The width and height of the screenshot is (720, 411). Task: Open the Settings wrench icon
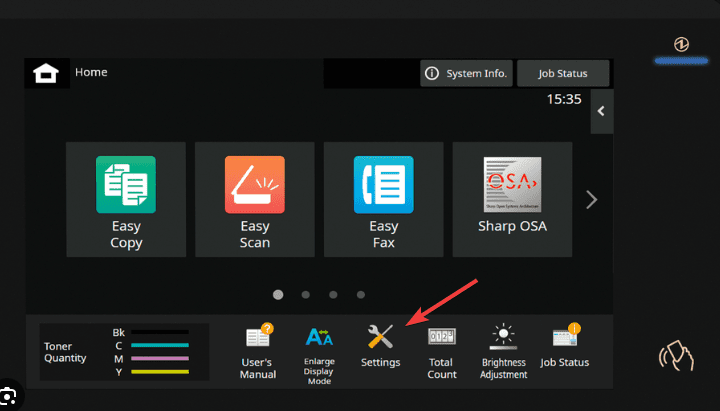pyautogui.click(x=381, y=345)
